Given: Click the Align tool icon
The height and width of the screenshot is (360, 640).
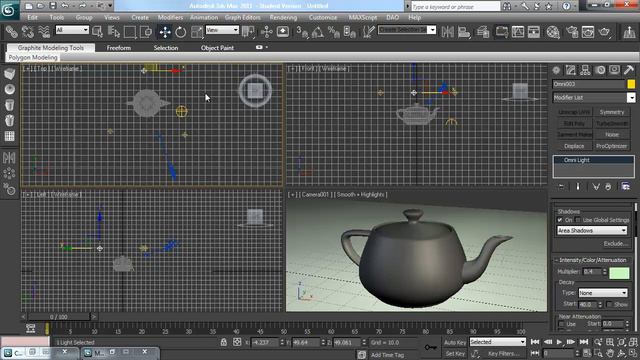Looking at the screenshot, I should click(464, 32).
